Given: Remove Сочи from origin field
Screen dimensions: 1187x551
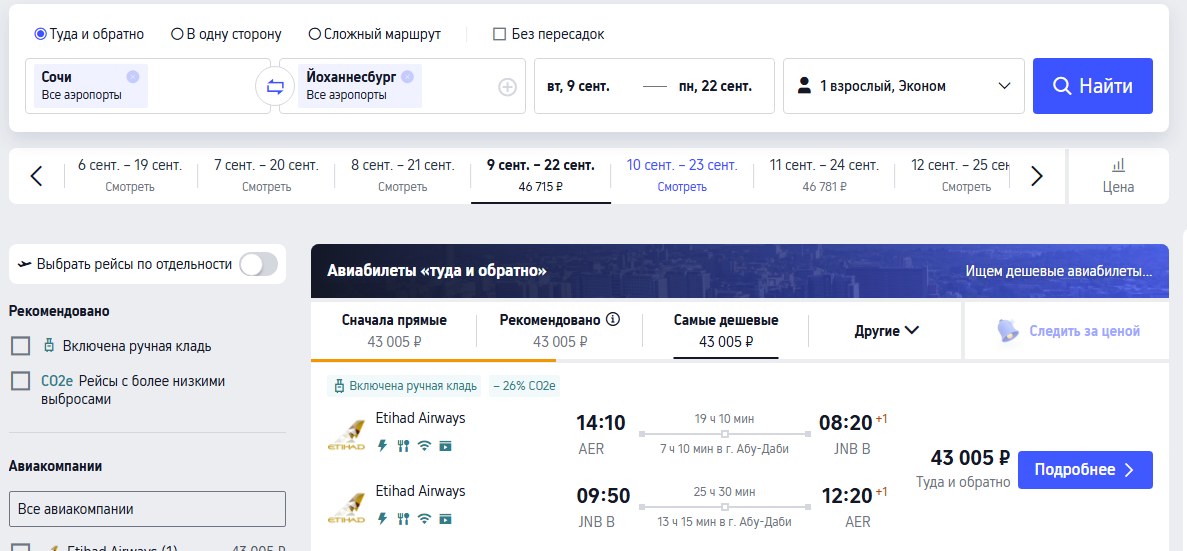Looking at the screenshot, I should [132, 76].
